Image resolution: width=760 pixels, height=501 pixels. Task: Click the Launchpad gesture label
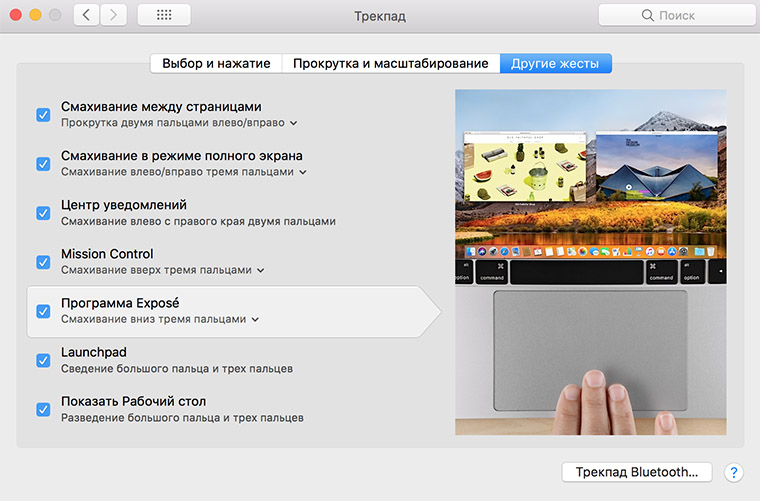(94, 352)
